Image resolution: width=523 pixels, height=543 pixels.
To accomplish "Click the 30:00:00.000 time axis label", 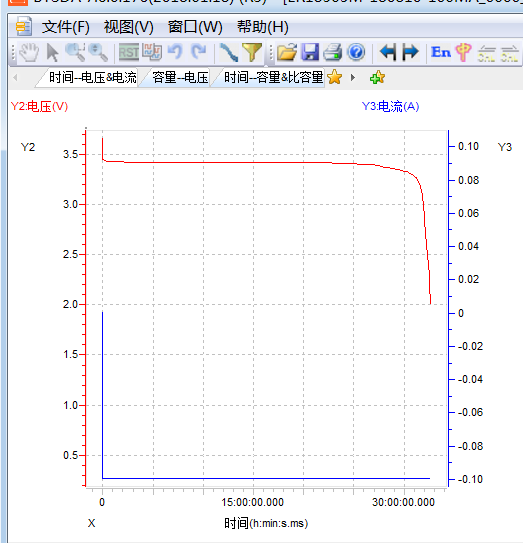I will tap(404, 502).
